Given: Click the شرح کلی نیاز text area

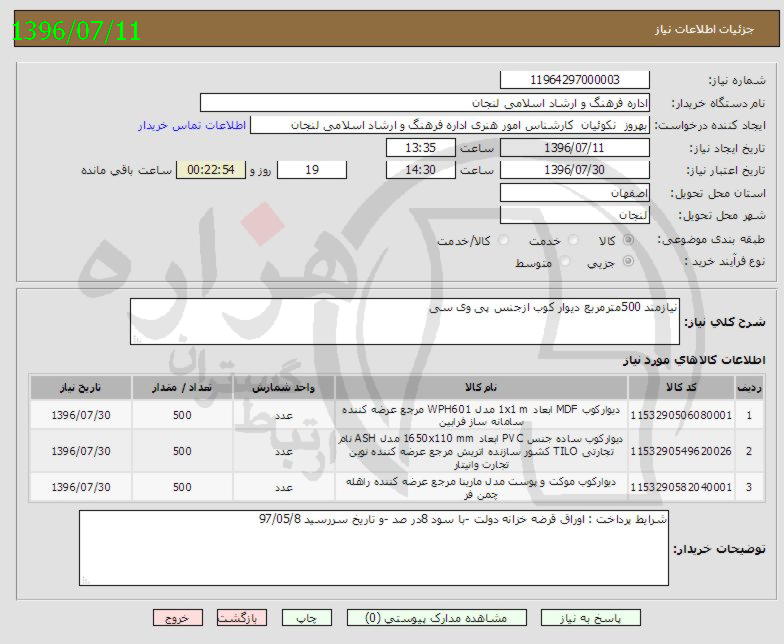Looking at the screenshot, I should point(405,321).
